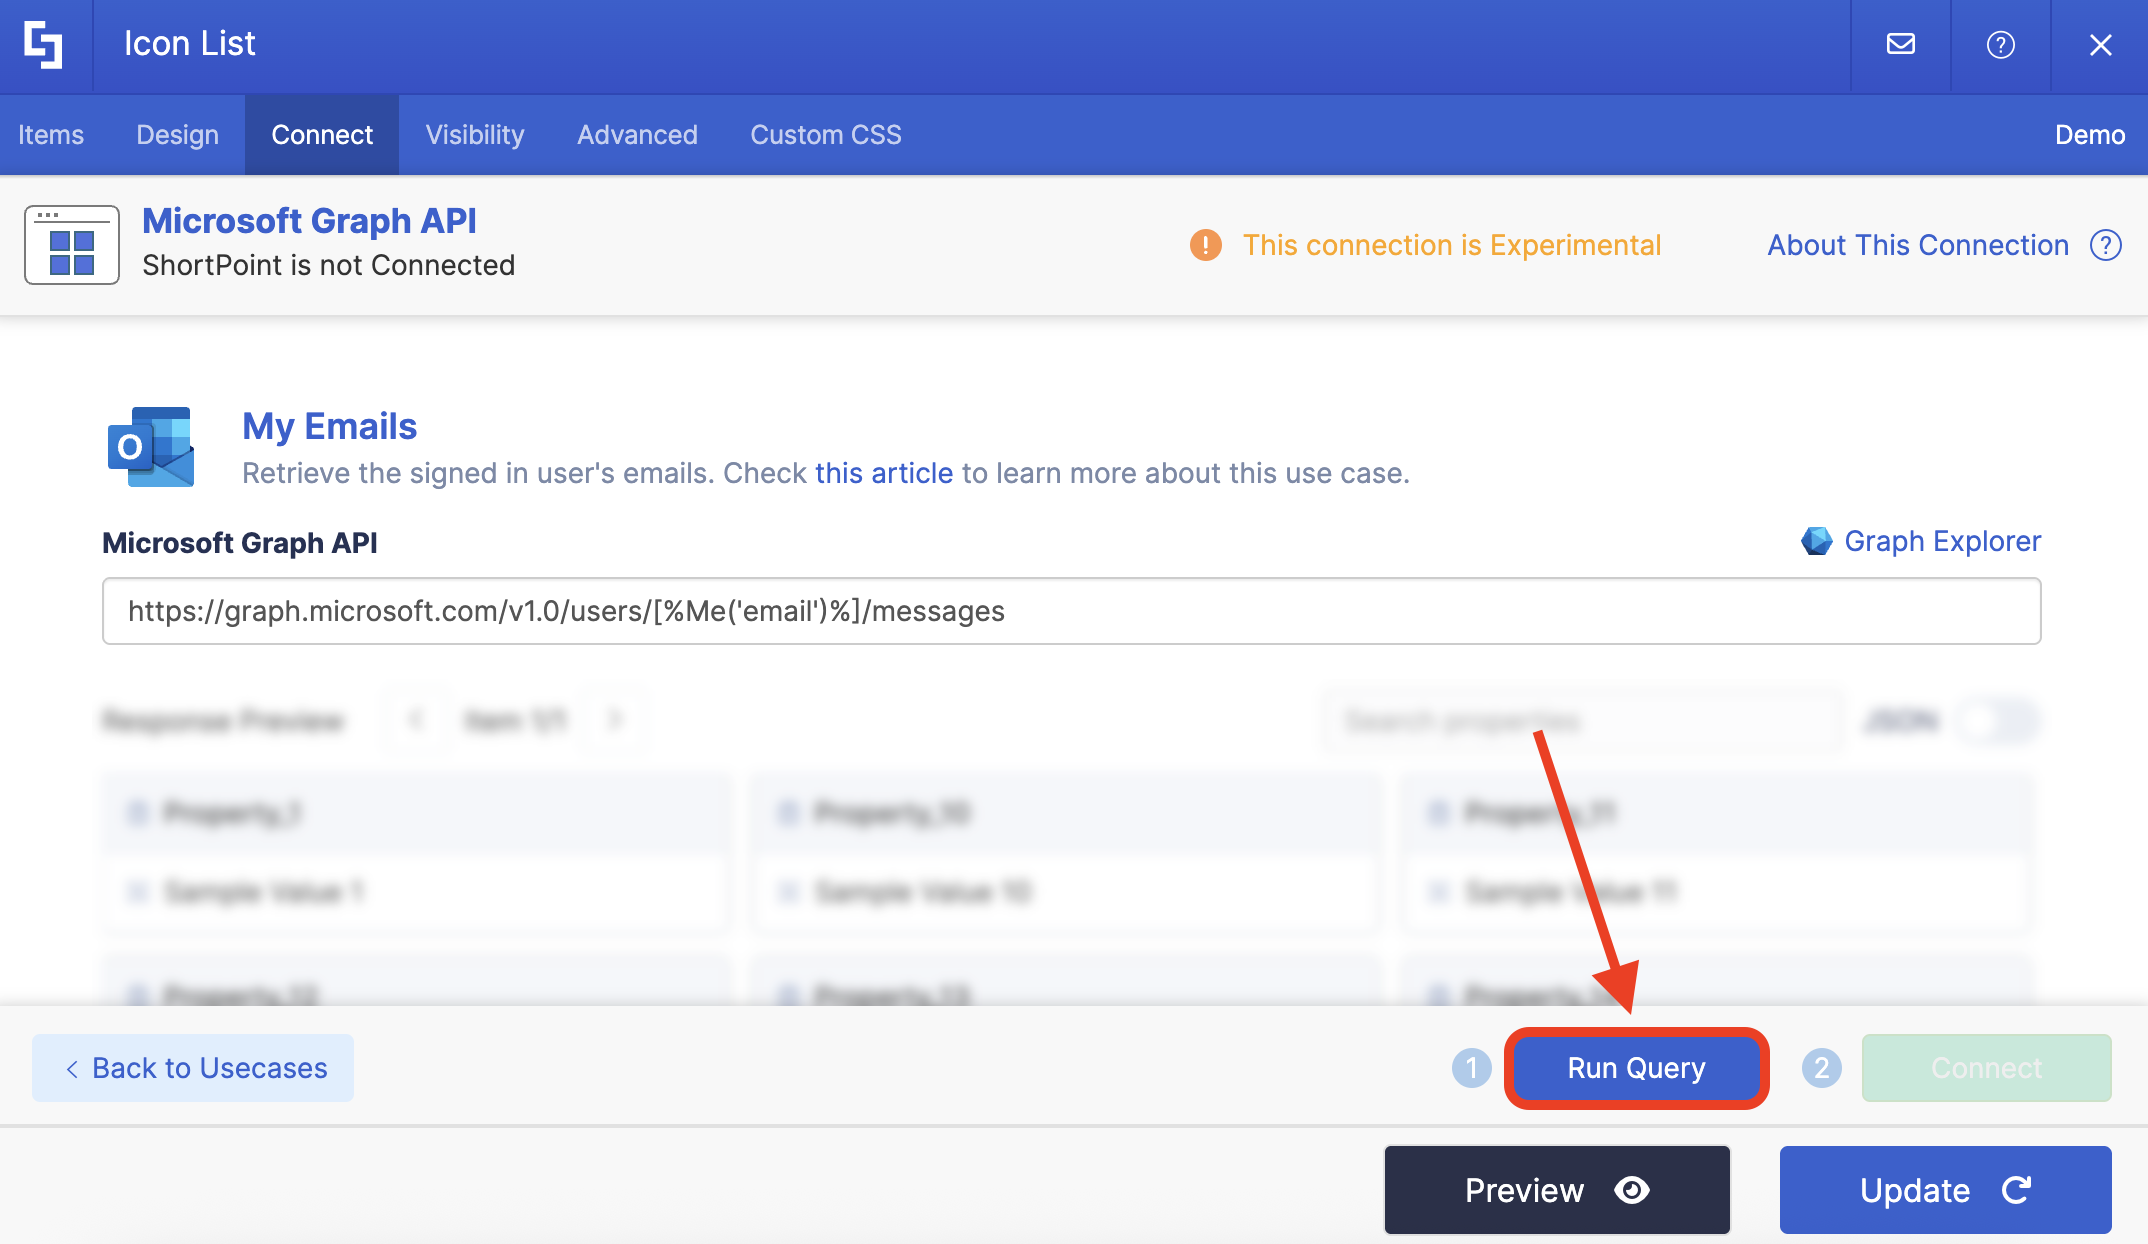
Task: Open the envelope contact icon
Action: click(1900, 45)
